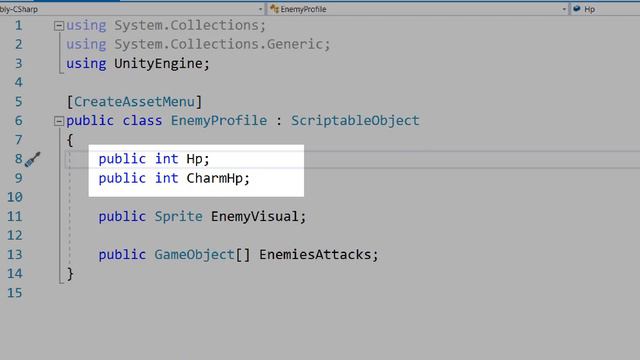Open the Hp member navigation dropdown
This screenshot has height=360, width=640.
coord(606,9)
